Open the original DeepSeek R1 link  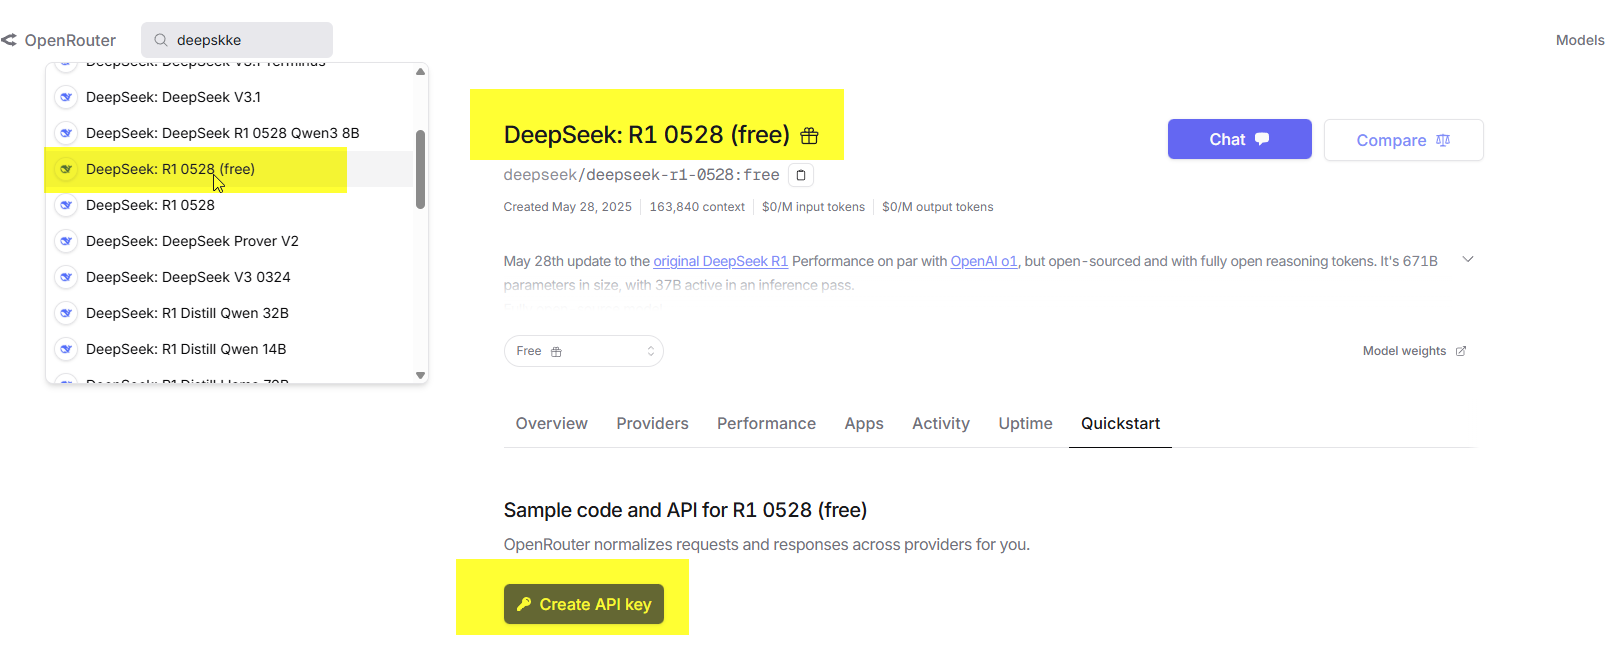(x=721, y=261)
